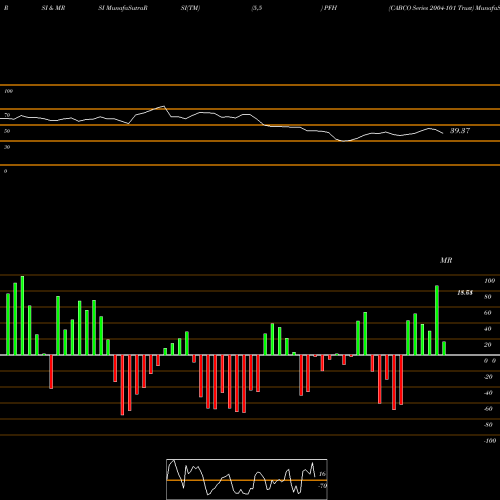
Task: Click the MR axis label 60
Action: pyautogui.click(x=487, y=313)
